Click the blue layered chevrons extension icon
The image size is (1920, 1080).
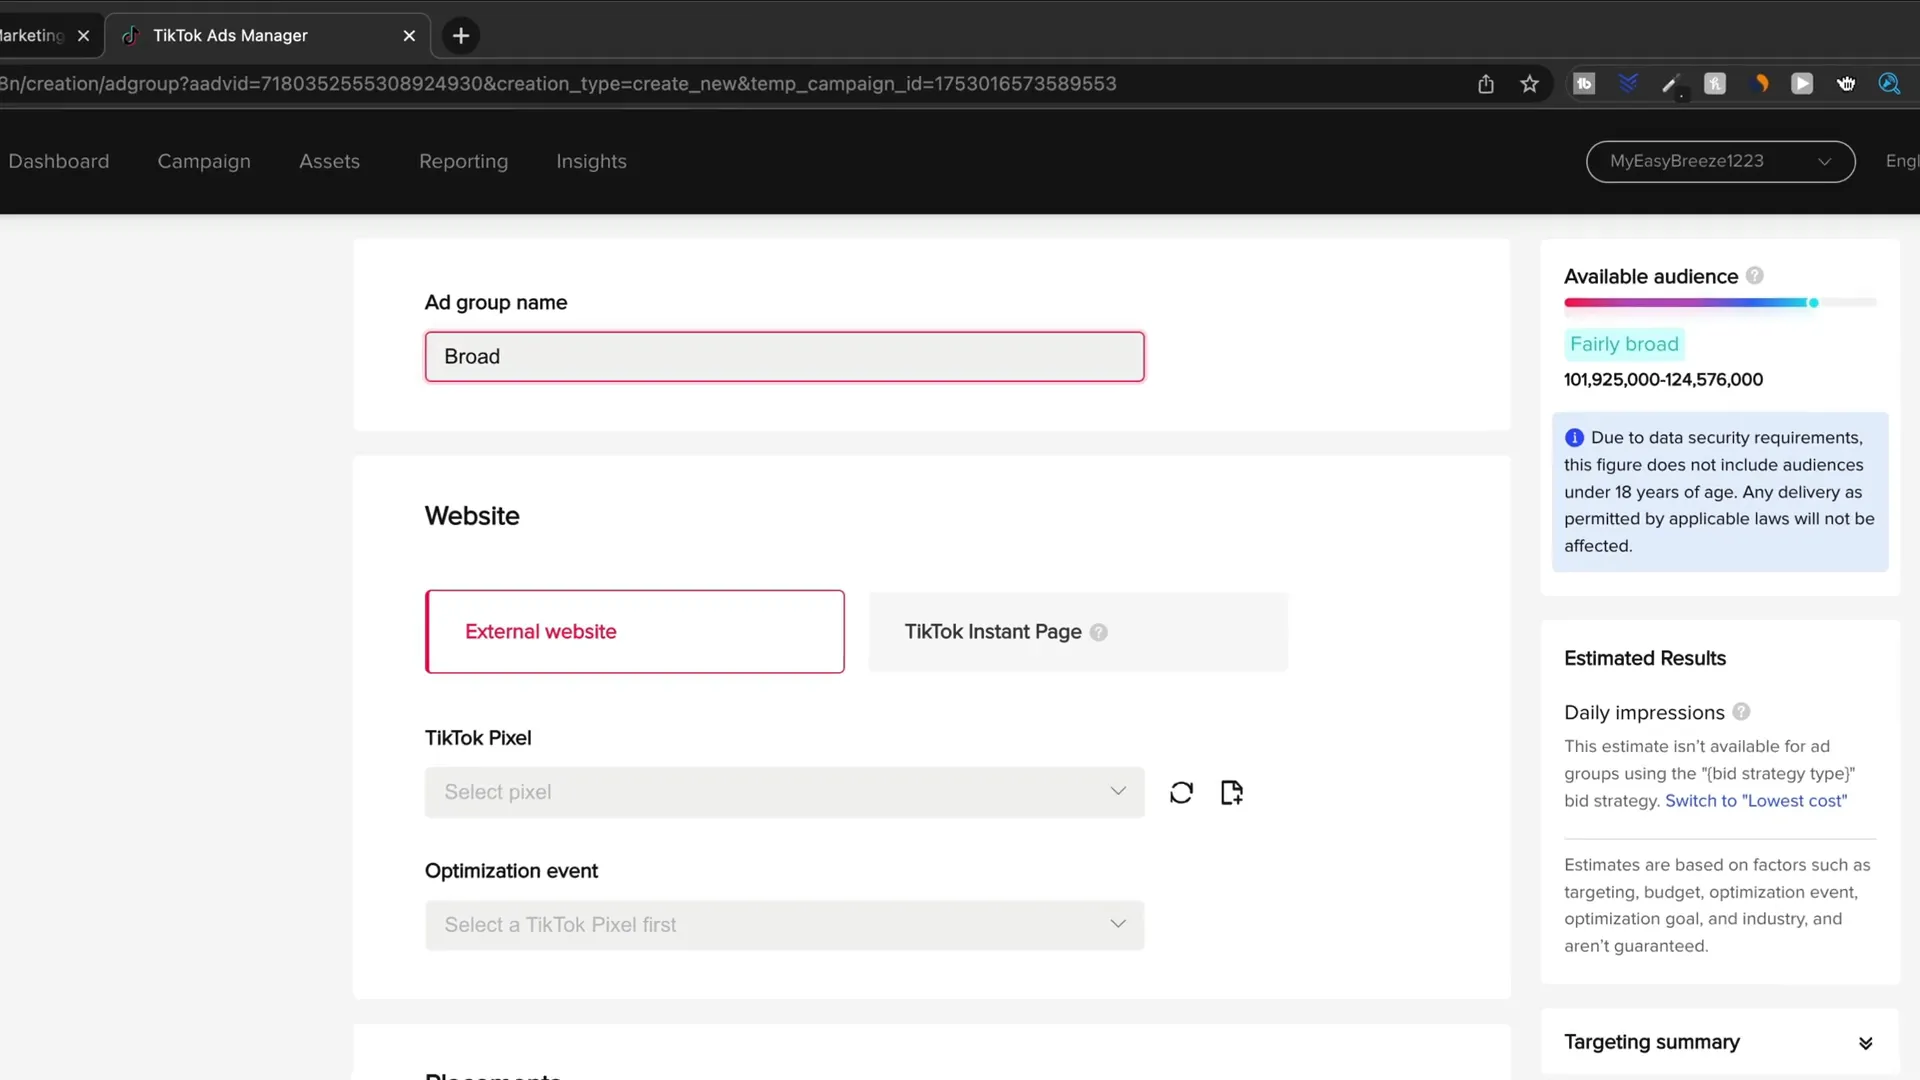pos(1629,84)
